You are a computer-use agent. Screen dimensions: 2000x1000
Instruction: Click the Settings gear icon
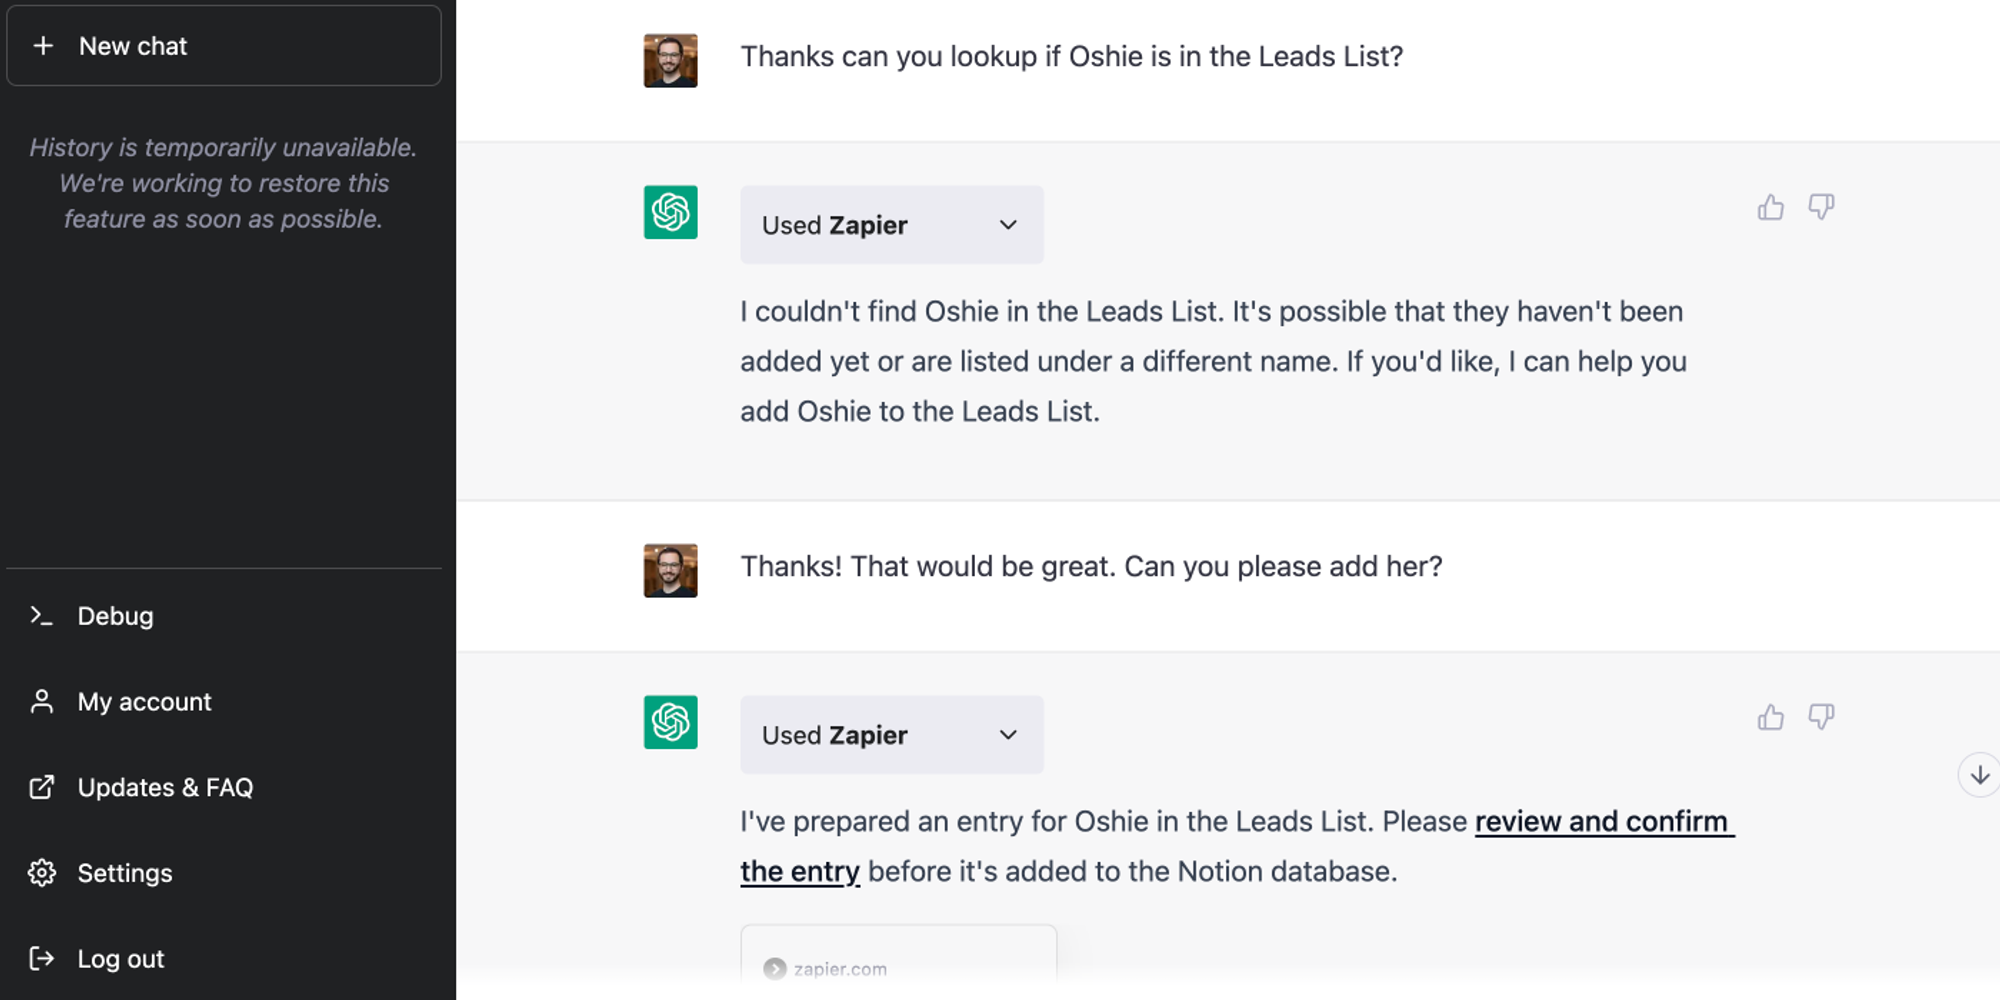(42, 872)
